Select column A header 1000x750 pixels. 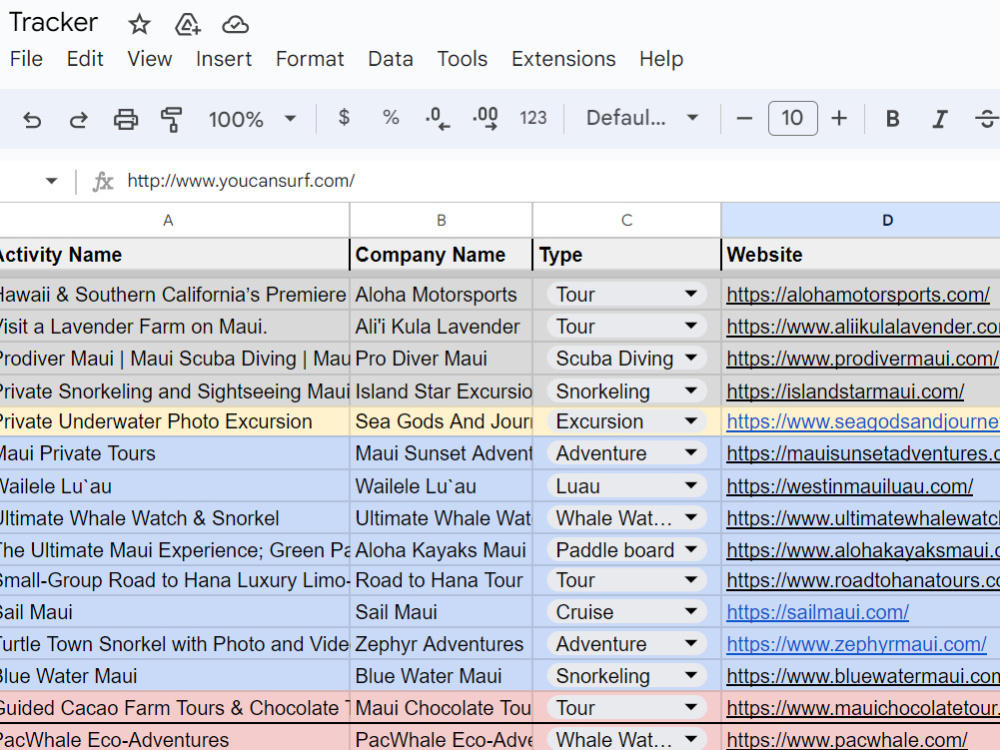(x=168, y=220)
